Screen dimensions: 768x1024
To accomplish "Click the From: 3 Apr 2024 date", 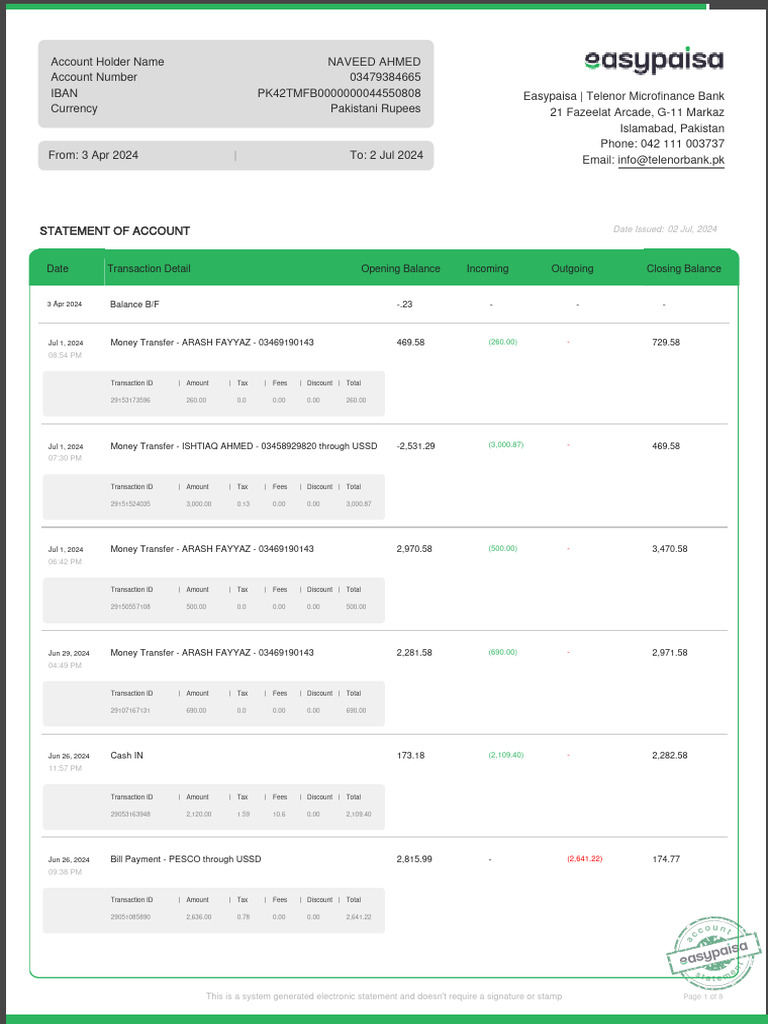I will (94, 155).
